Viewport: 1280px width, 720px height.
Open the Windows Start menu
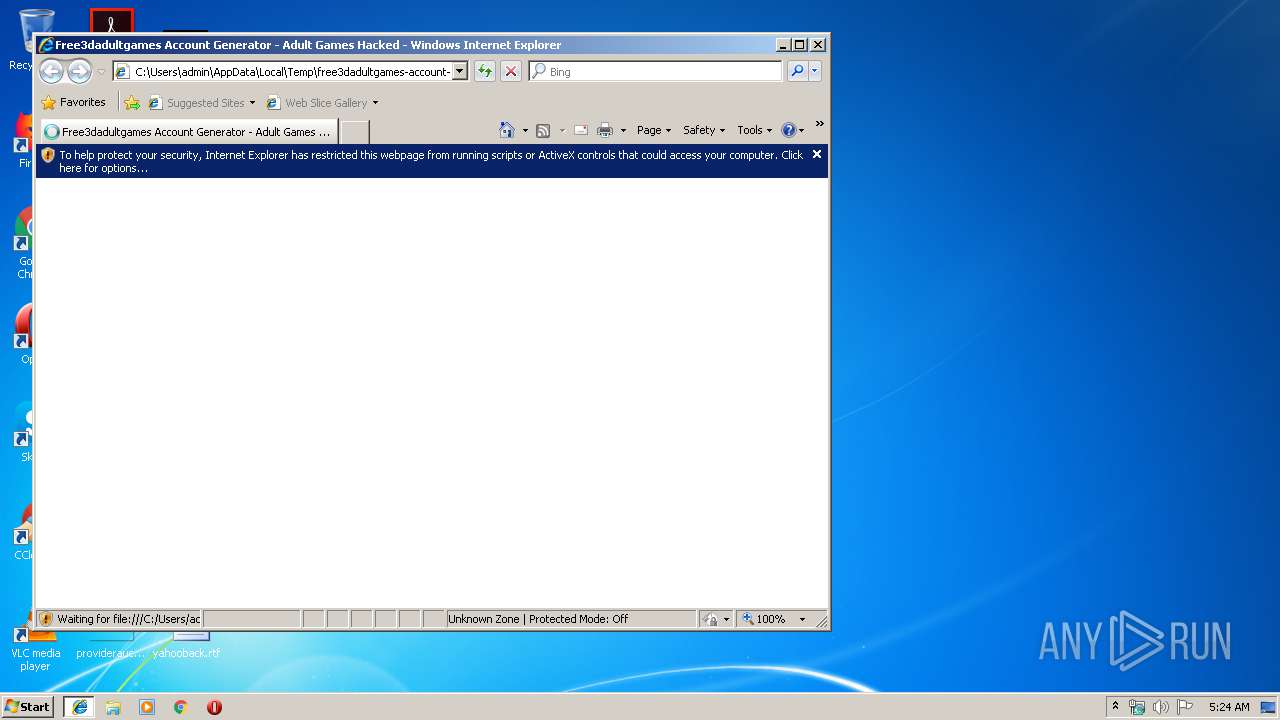point(28,706)
